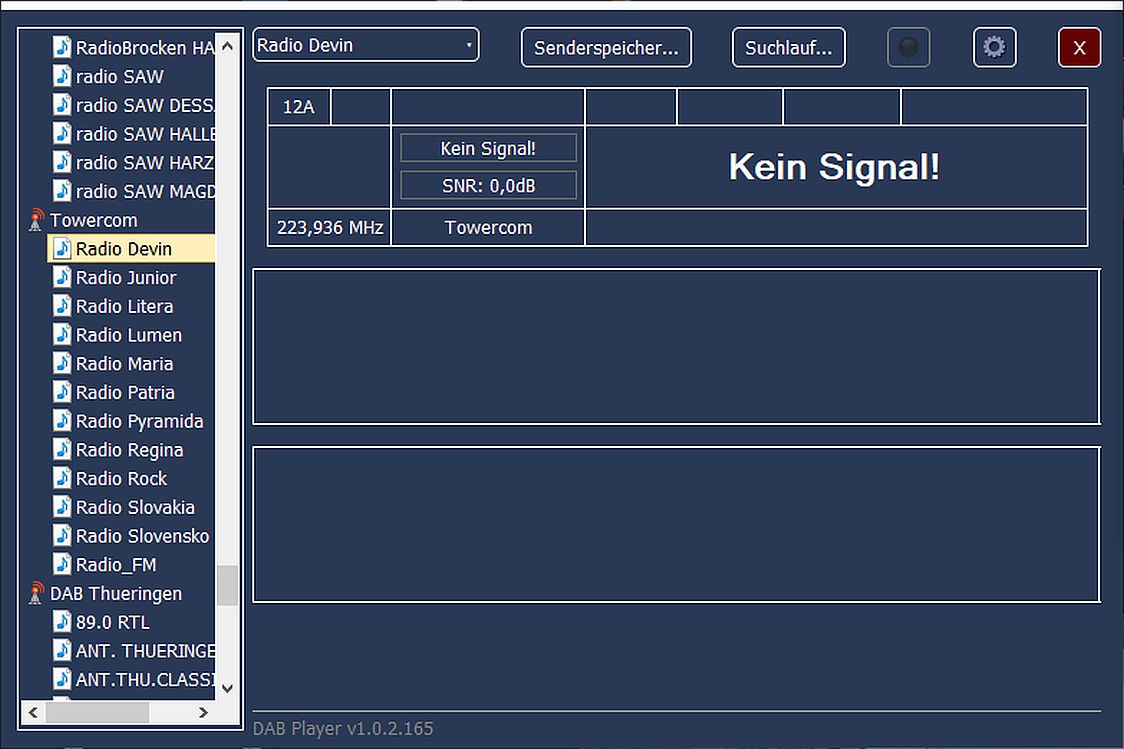Click the SNR: 0,0dB indicator
Screen dimensions: 1124x749
(x=488, y=186)
